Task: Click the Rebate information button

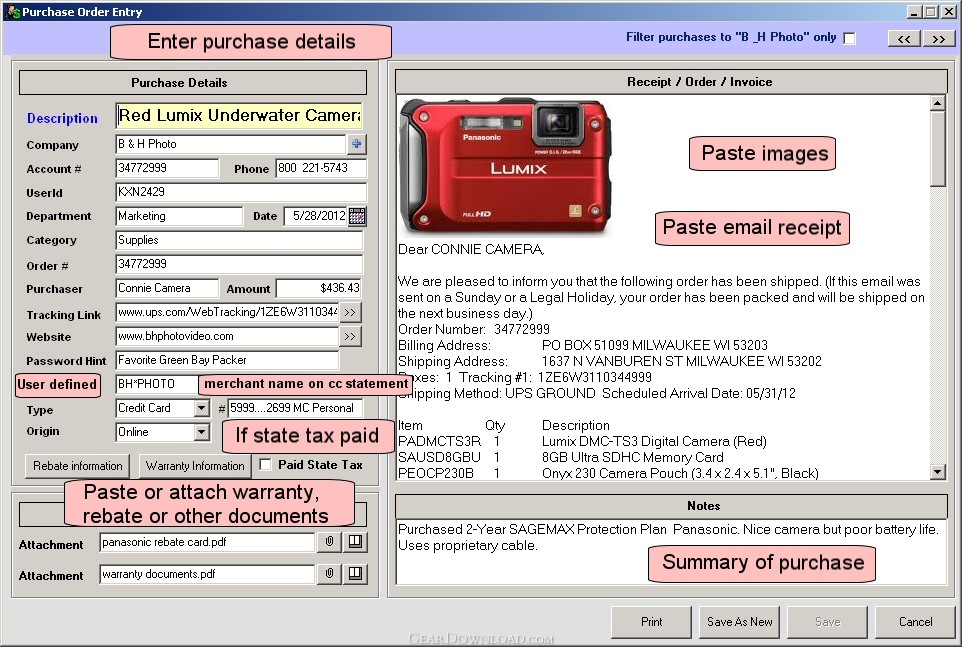Action: (x=77, y=466)
